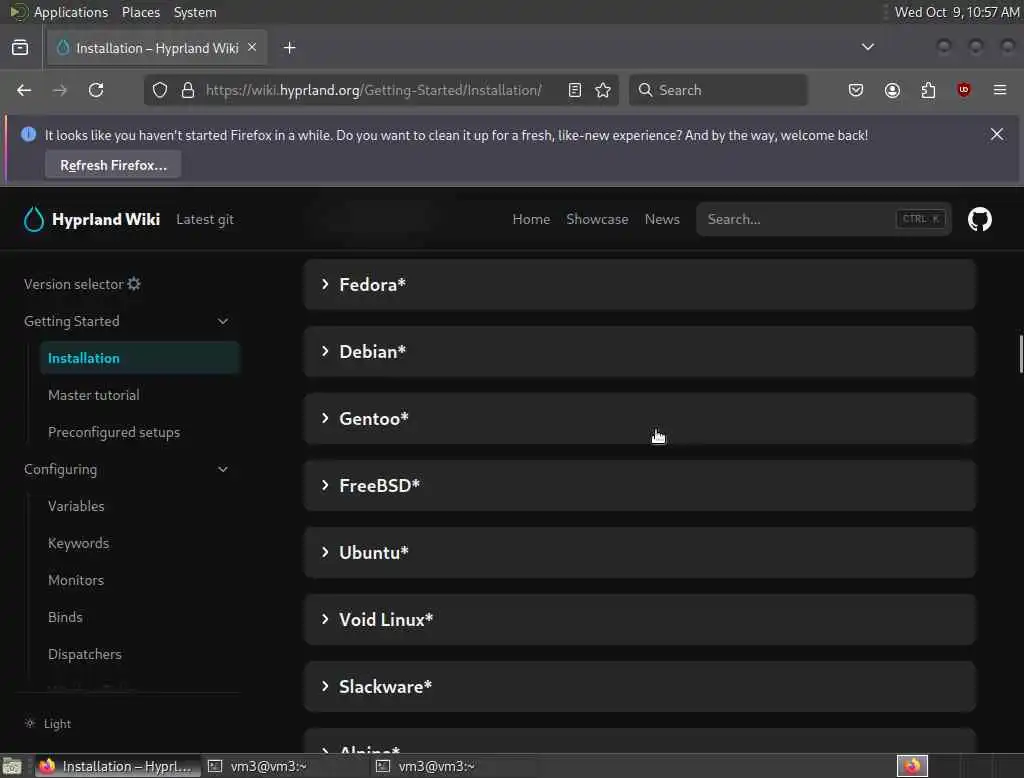The width and height of the screenshot is (1024, 778).
Task: Expand the Fedora* section
Action: click(639, 285)
